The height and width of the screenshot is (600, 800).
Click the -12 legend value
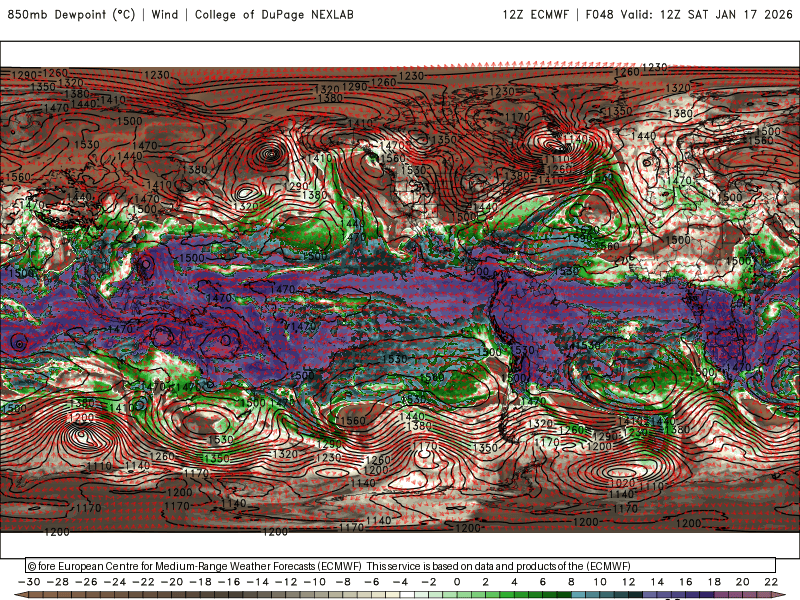pyautogui.click(x=286, y=582)
